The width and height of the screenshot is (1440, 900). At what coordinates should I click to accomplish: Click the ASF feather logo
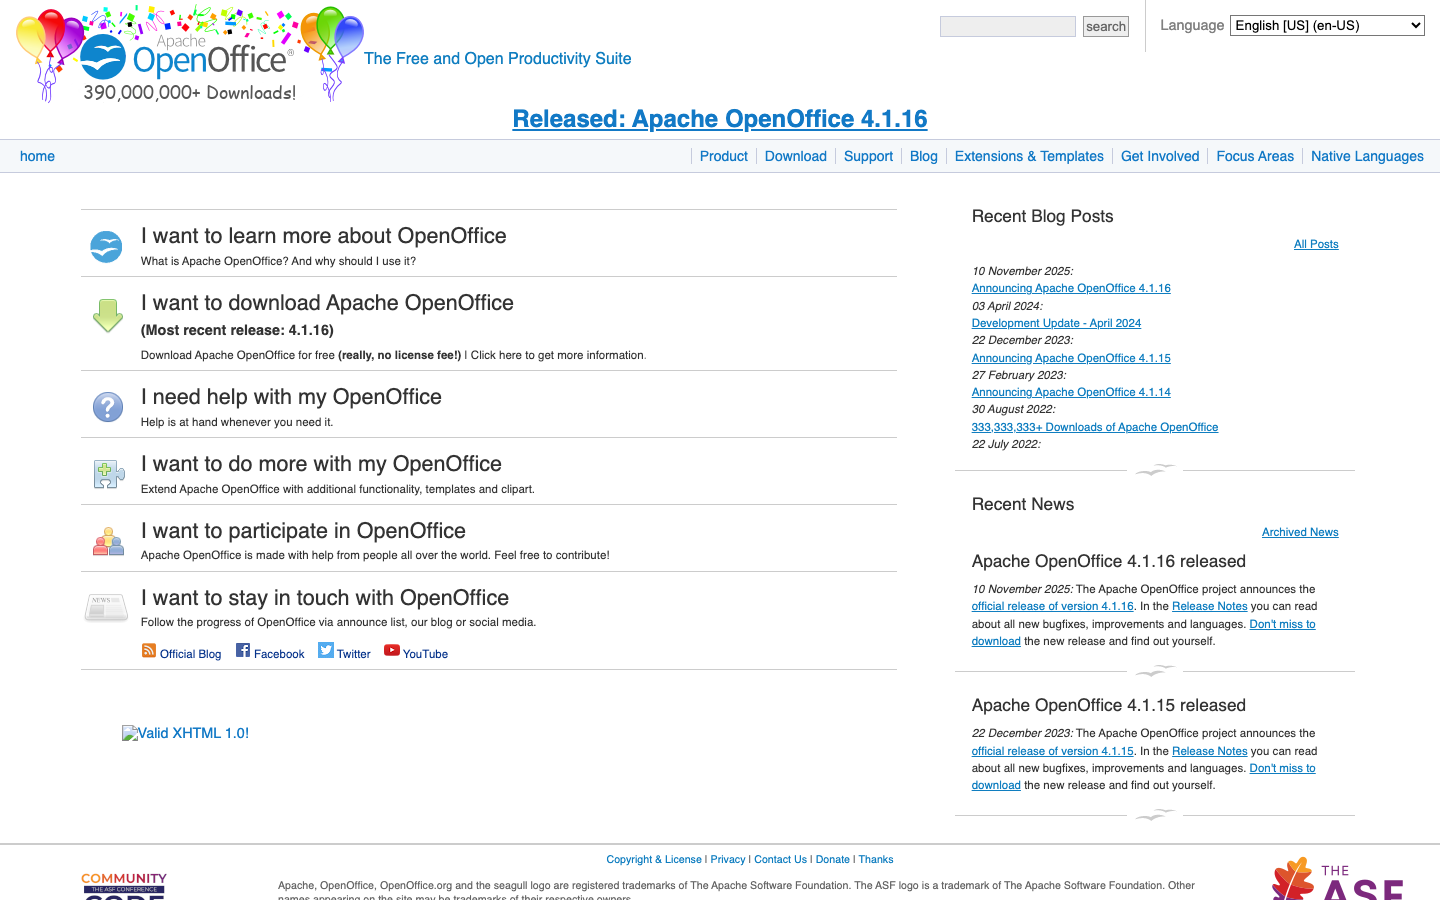click(1338, 879)
